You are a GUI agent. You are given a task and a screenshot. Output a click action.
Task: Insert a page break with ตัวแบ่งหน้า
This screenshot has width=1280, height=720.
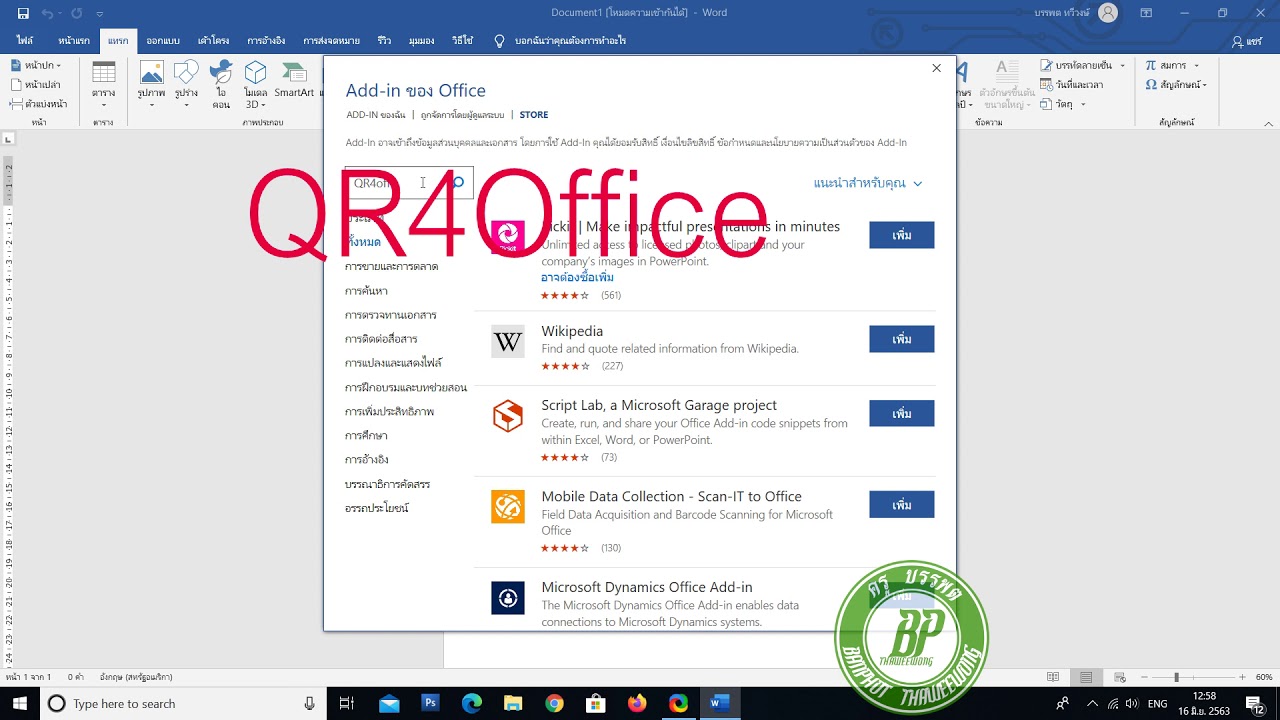tap(38, 104)
